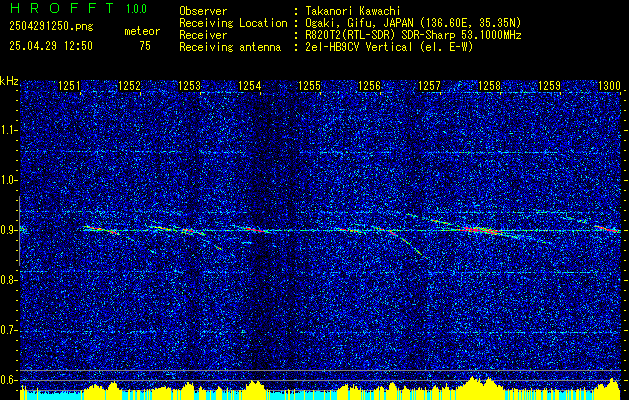This screenshot has width=629, height=400.
Task: Click time marker 1253
Action: 189,86
